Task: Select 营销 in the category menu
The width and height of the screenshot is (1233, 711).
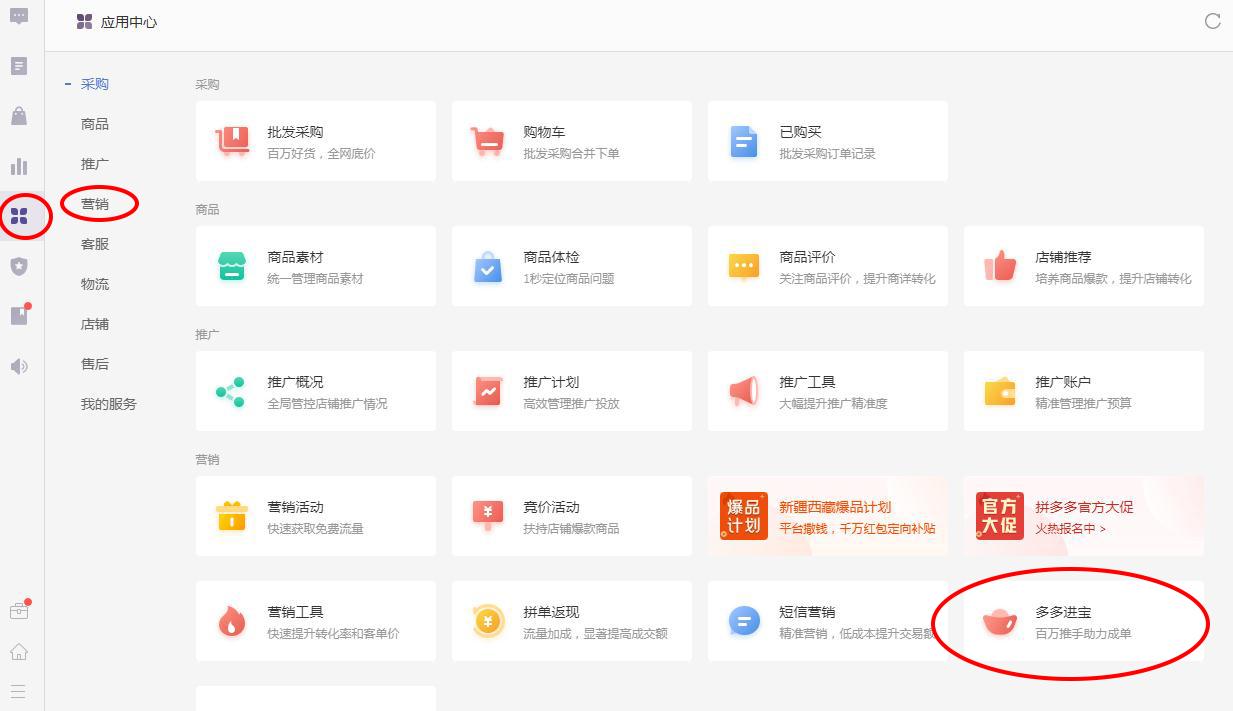Action: (95, 204)
